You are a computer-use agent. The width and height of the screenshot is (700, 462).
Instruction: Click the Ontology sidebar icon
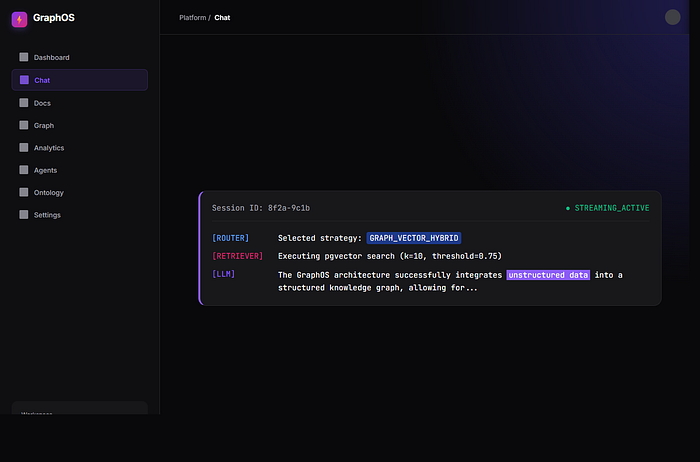pos(24,192)
